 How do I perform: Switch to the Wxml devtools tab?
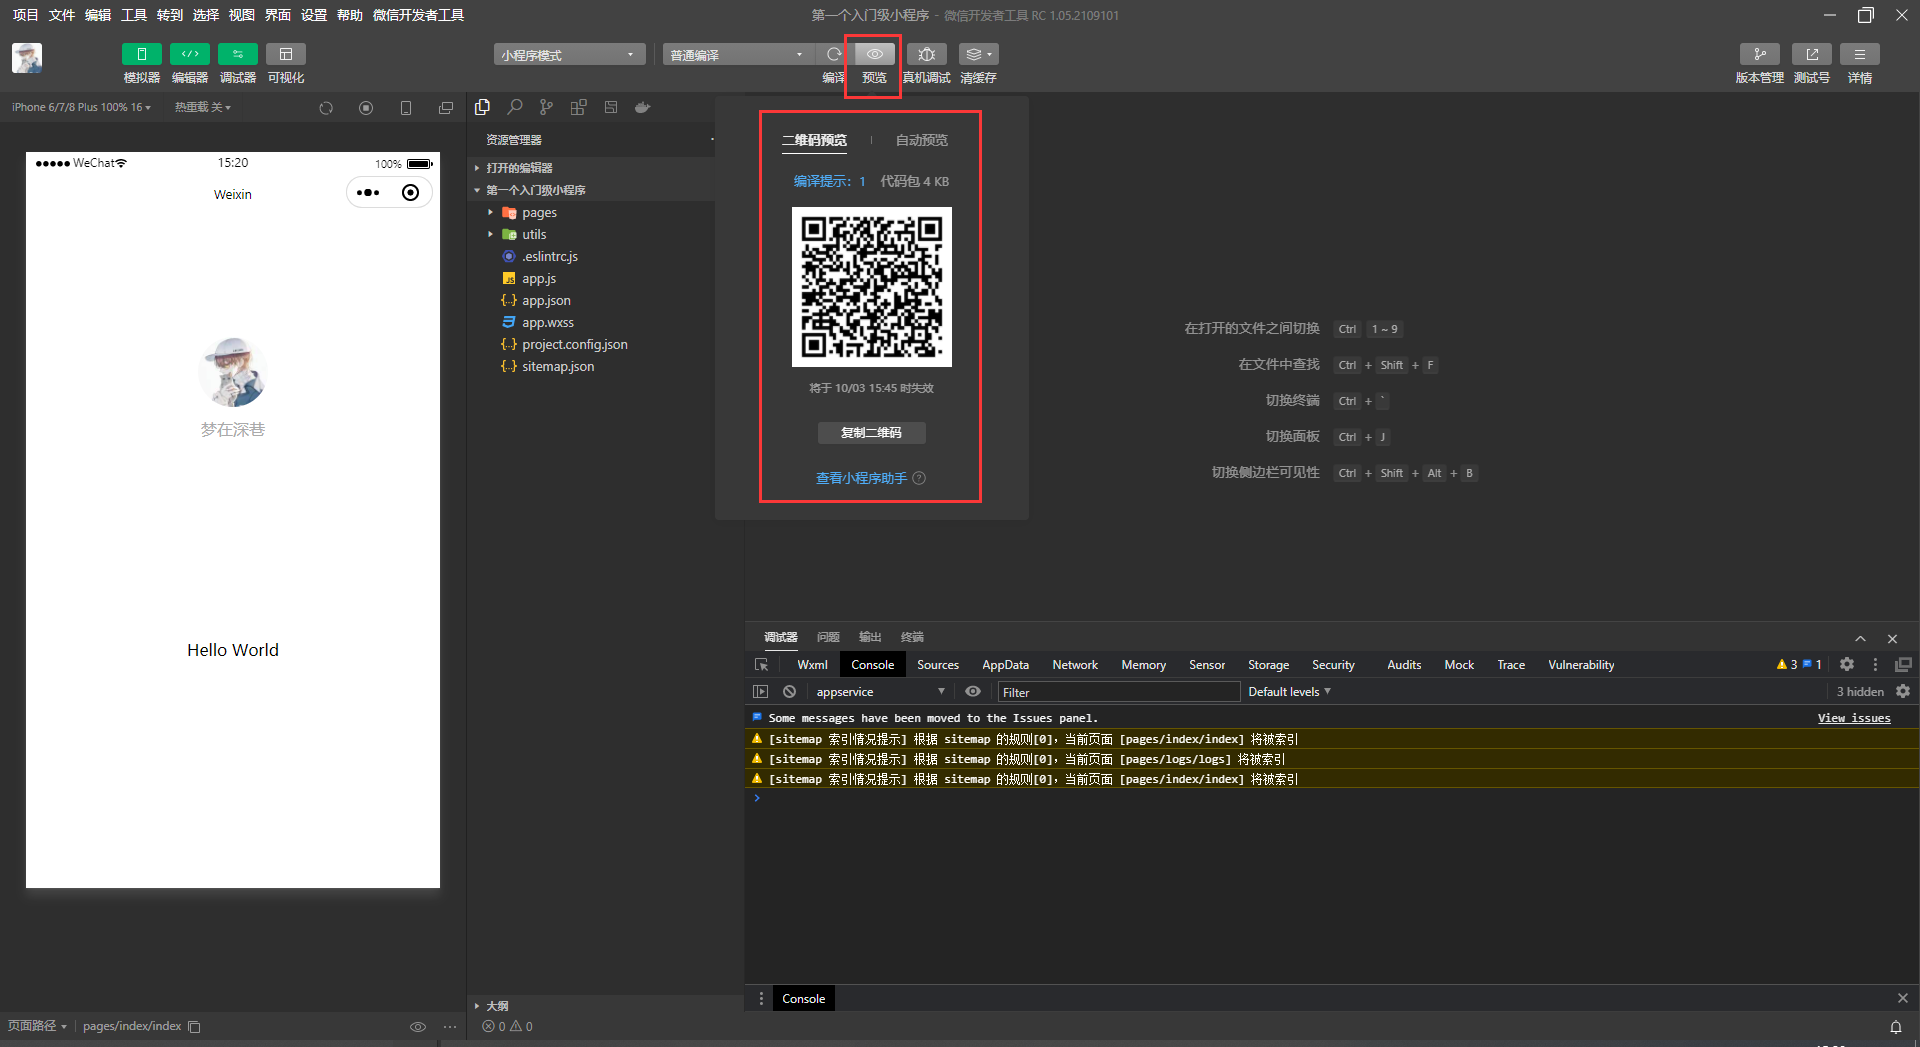812,665
